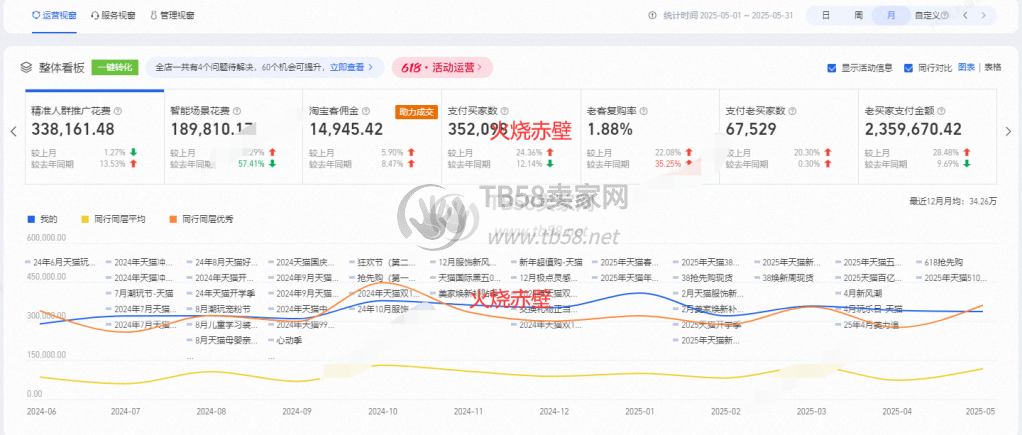Open the 立即查看 link
1022x435 pixels.
(351, 67)
